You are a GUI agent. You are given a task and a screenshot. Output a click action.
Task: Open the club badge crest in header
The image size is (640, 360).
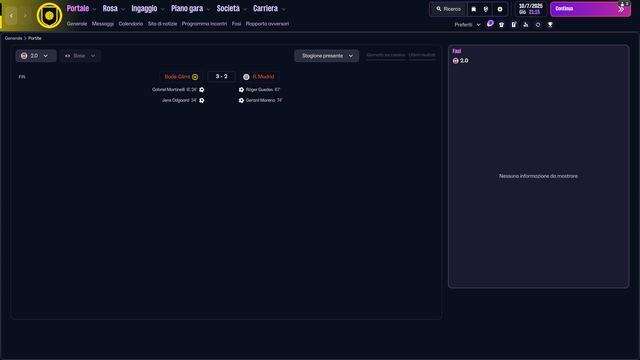click(49, 16)
